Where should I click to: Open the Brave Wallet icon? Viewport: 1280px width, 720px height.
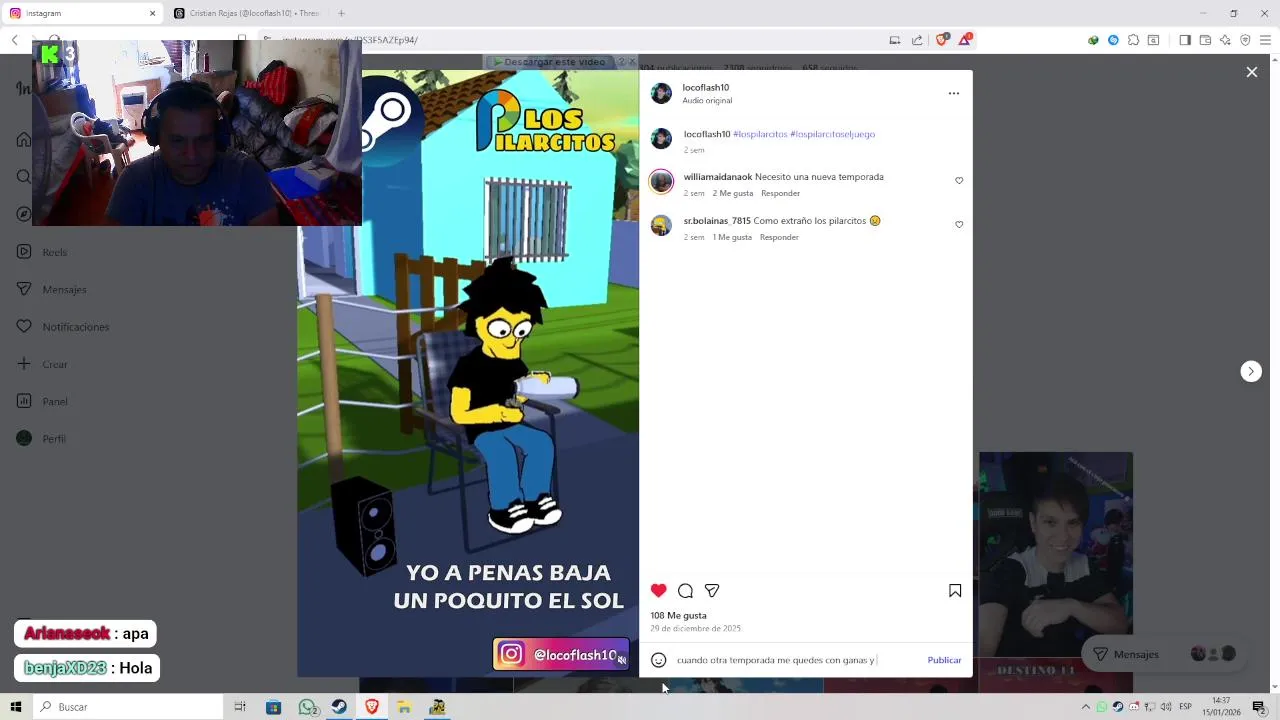point(1205,40)
